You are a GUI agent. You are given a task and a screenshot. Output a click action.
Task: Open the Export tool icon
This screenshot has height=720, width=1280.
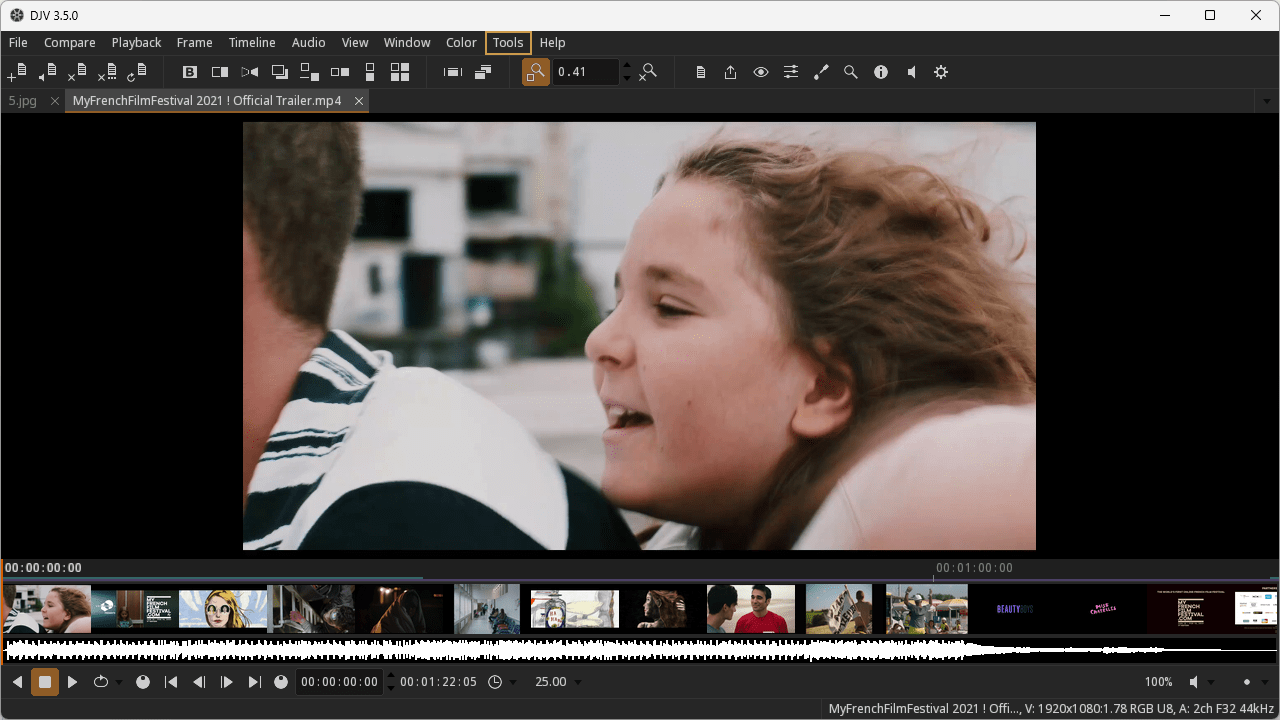731,72
